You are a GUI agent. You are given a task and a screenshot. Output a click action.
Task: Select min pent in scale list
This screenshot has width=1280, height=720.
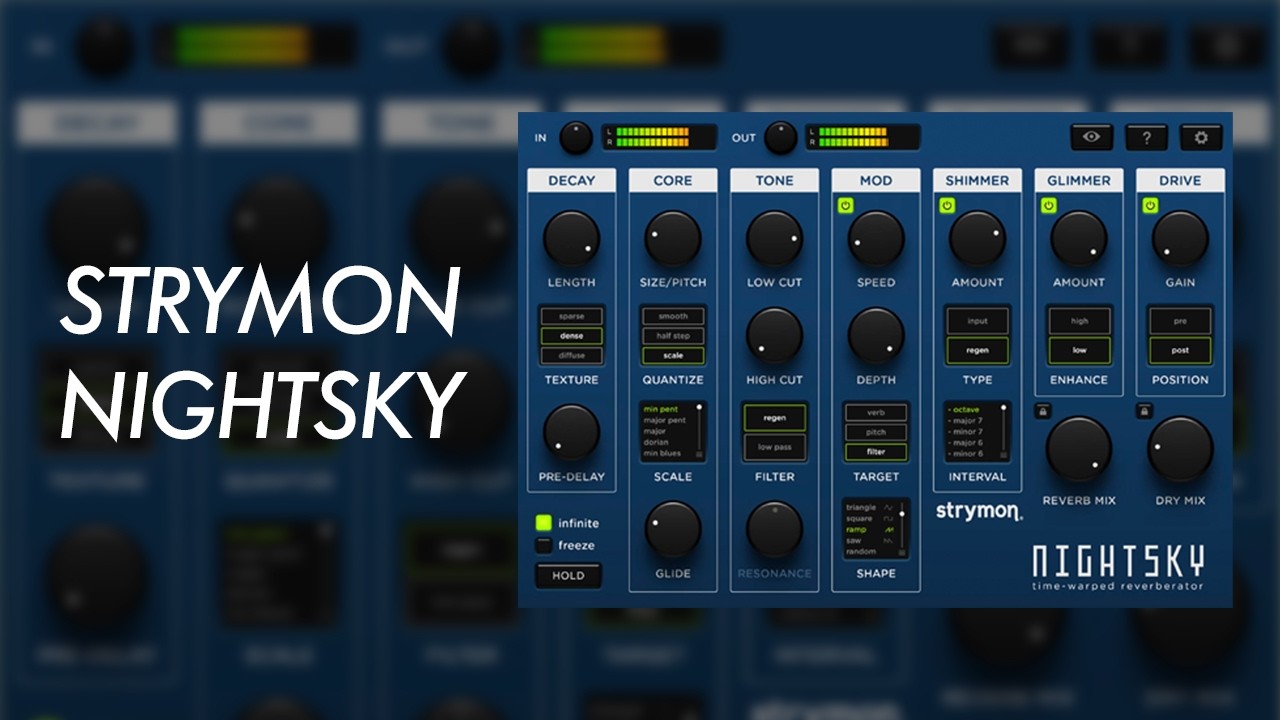pos(662,410)
